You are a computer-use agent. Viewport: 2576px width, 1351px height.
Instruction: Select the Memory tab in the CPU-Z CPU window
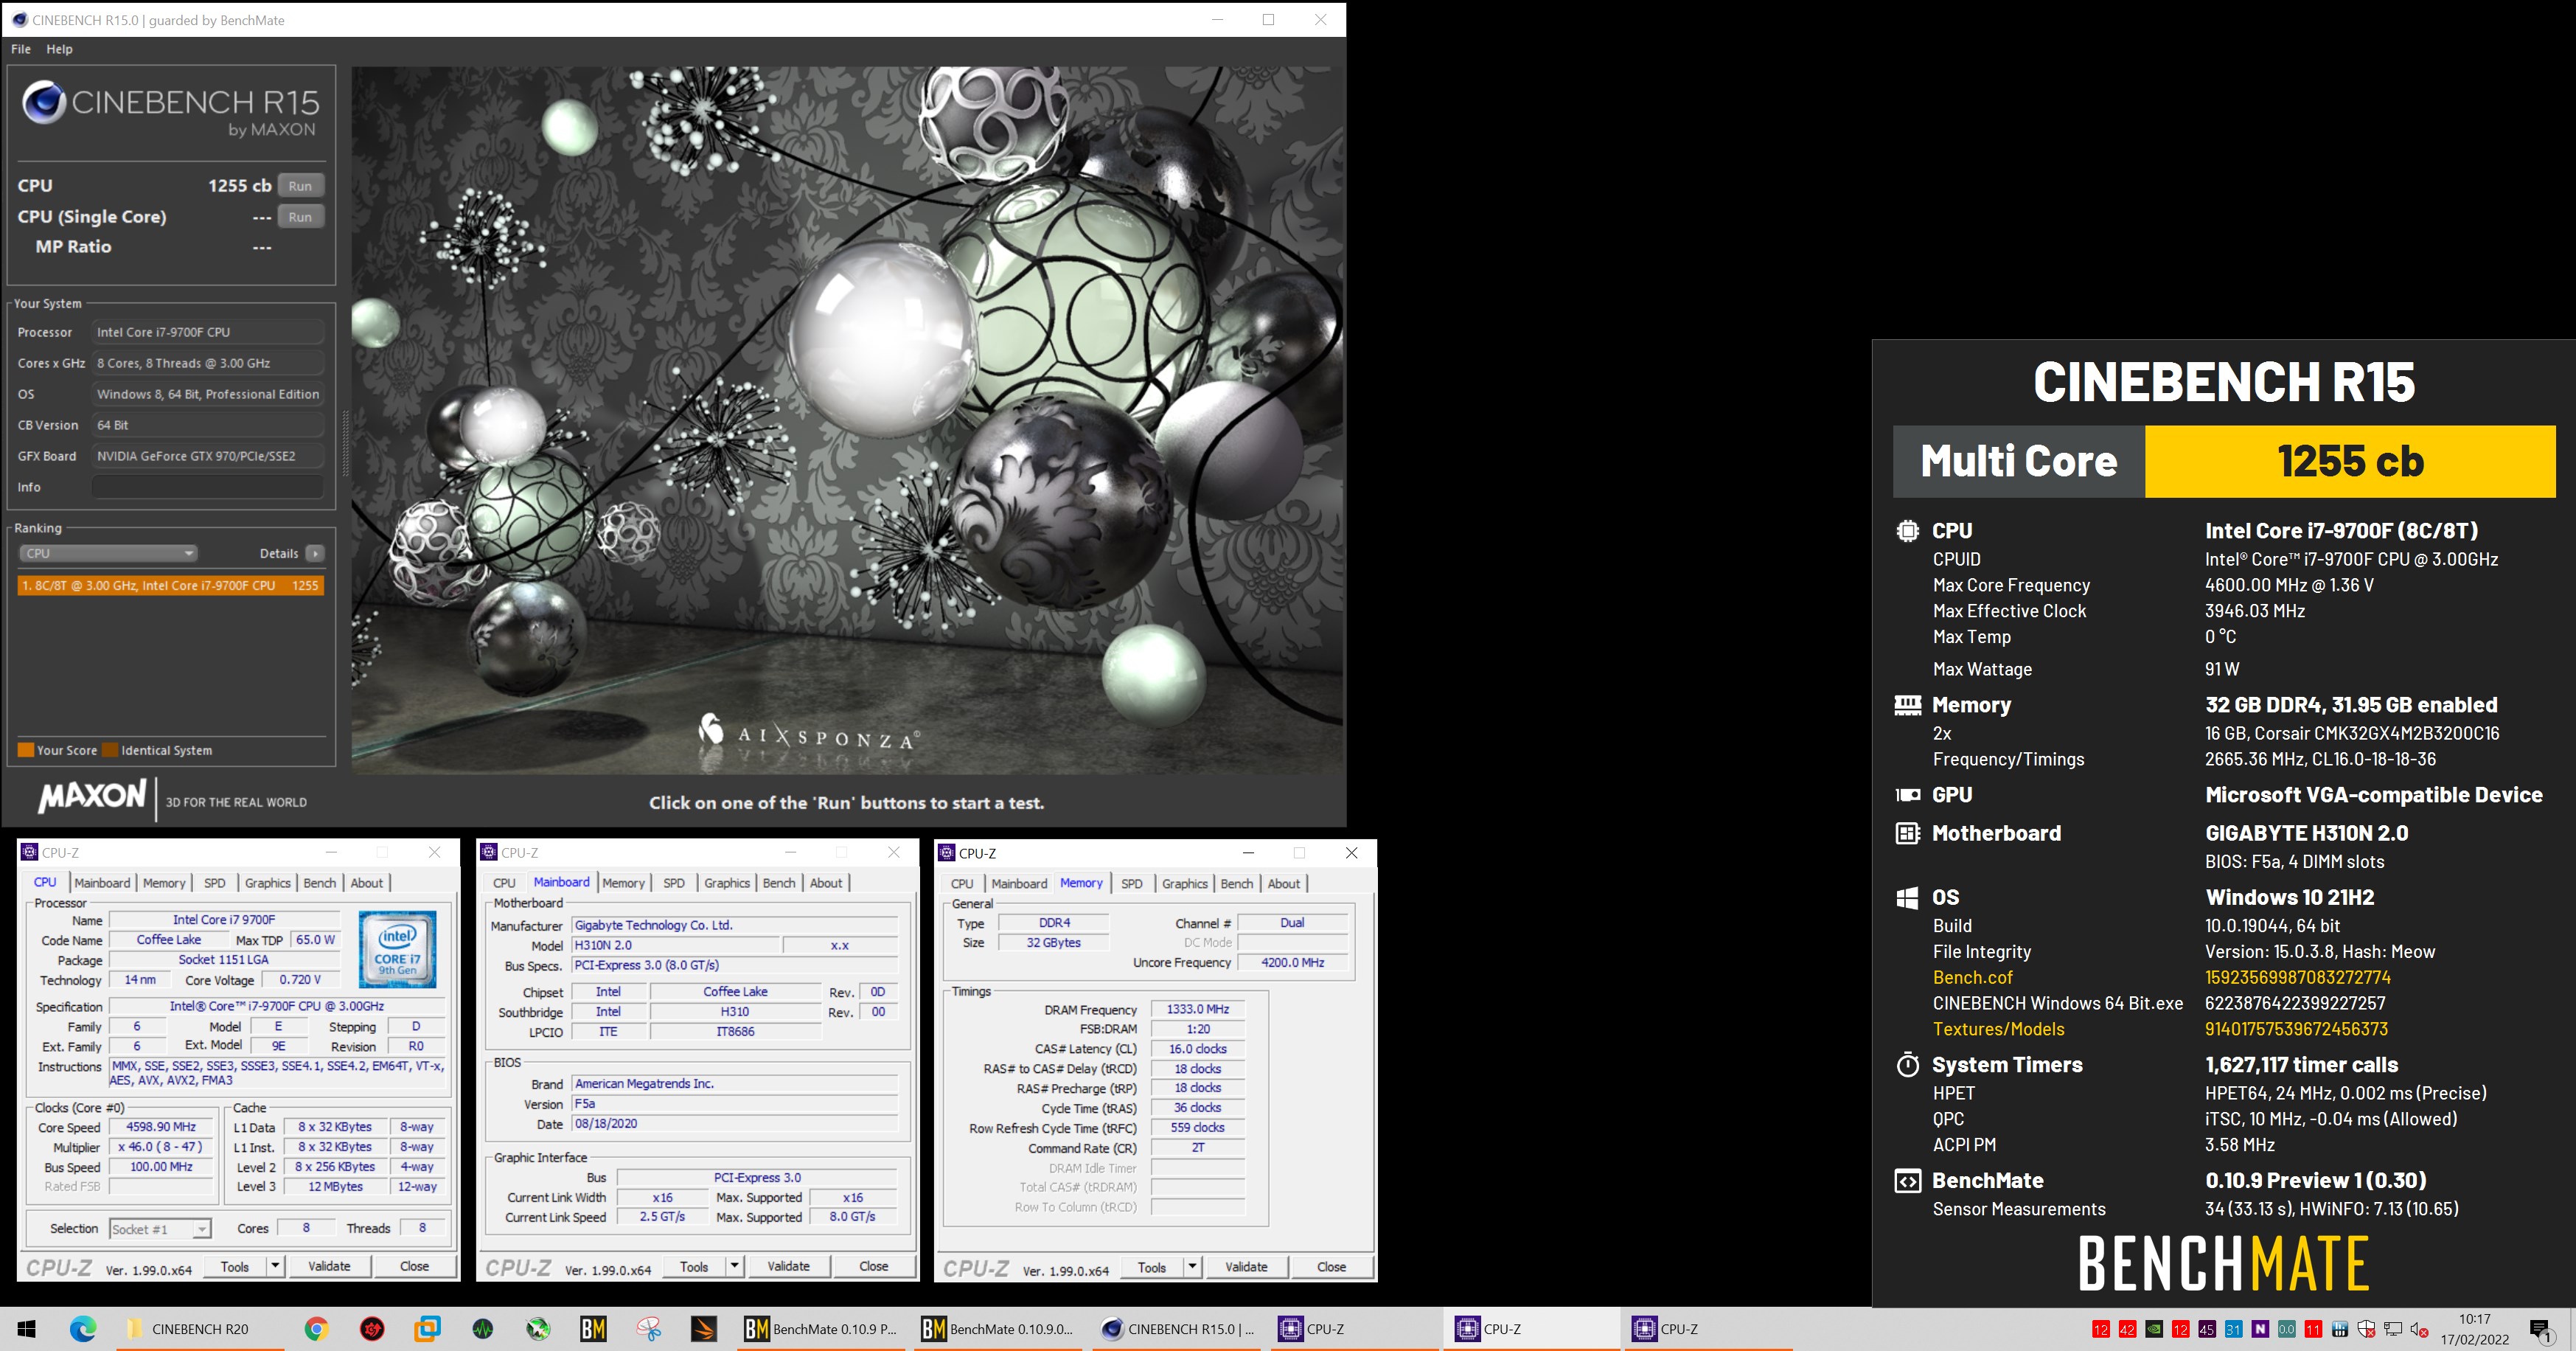(164, 883)
